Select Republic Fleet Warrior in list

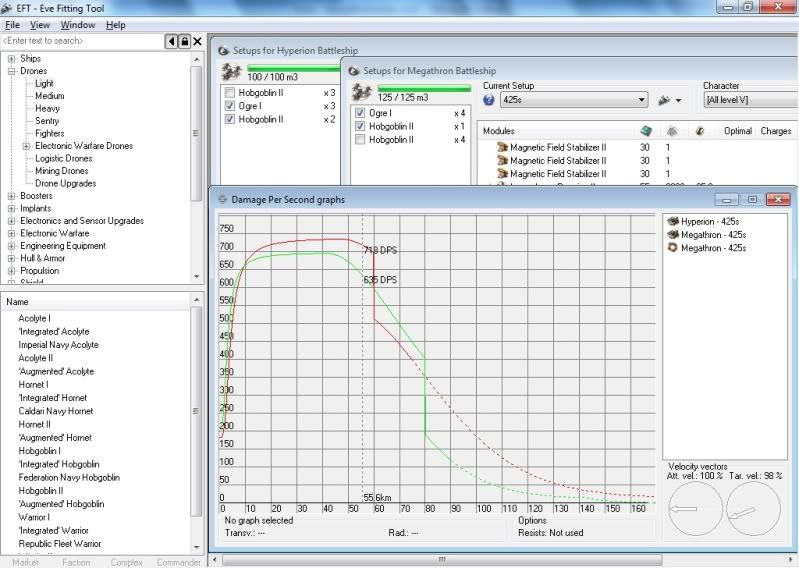pyautogui.click(x=60, y=544)
